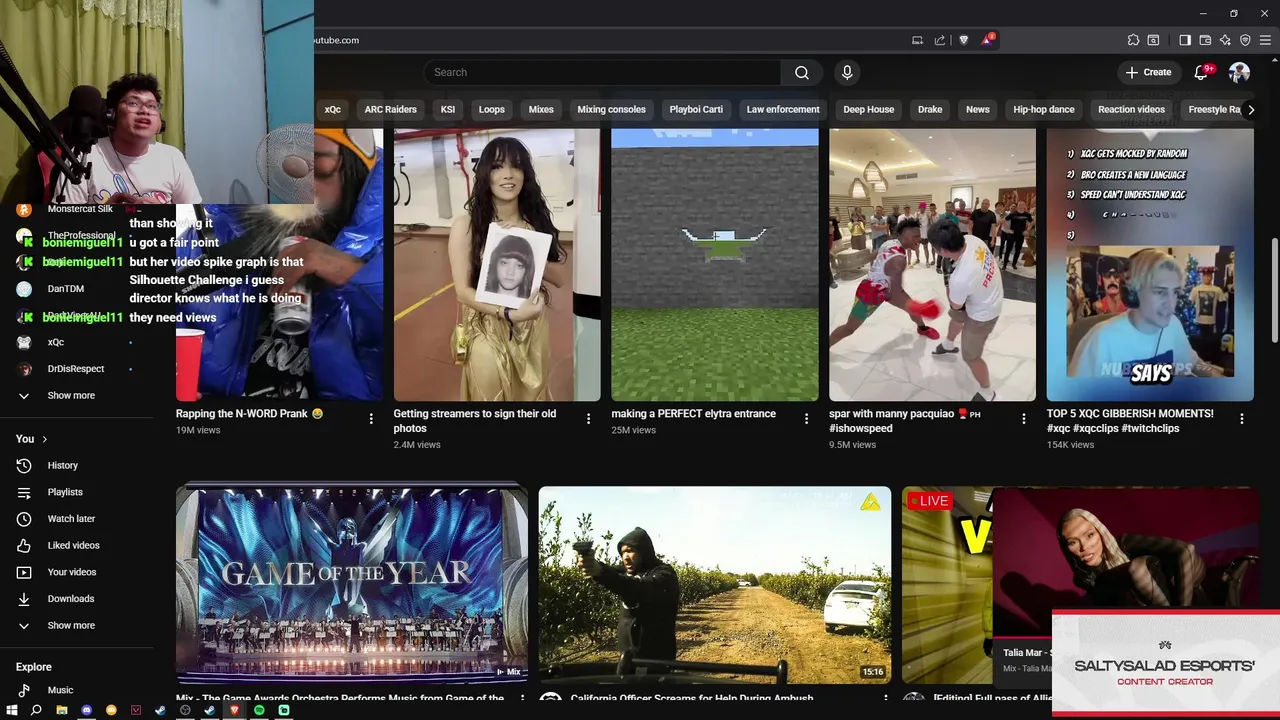This screenshot has width=1280, height=720.
Task: Open Brave Rewards triangle icon
Action: click(987, 40)
